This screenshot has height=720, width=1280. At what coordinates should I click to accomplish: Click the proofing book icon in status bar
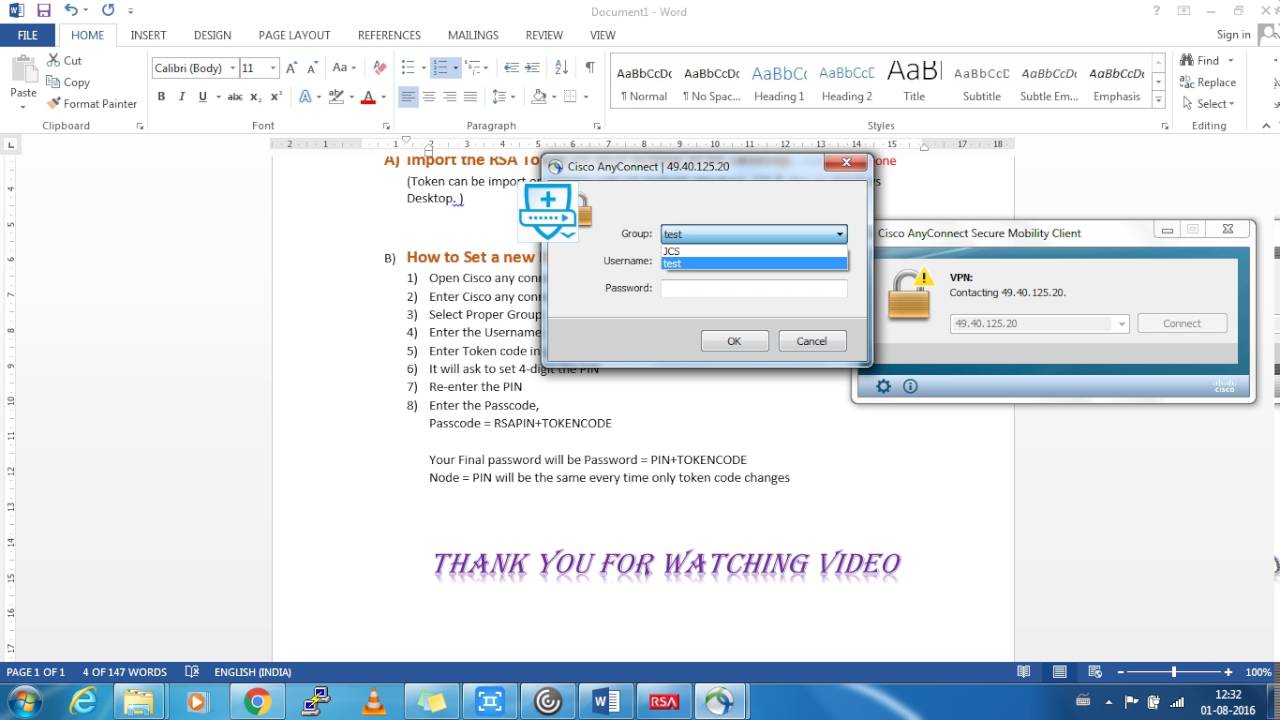192,672
